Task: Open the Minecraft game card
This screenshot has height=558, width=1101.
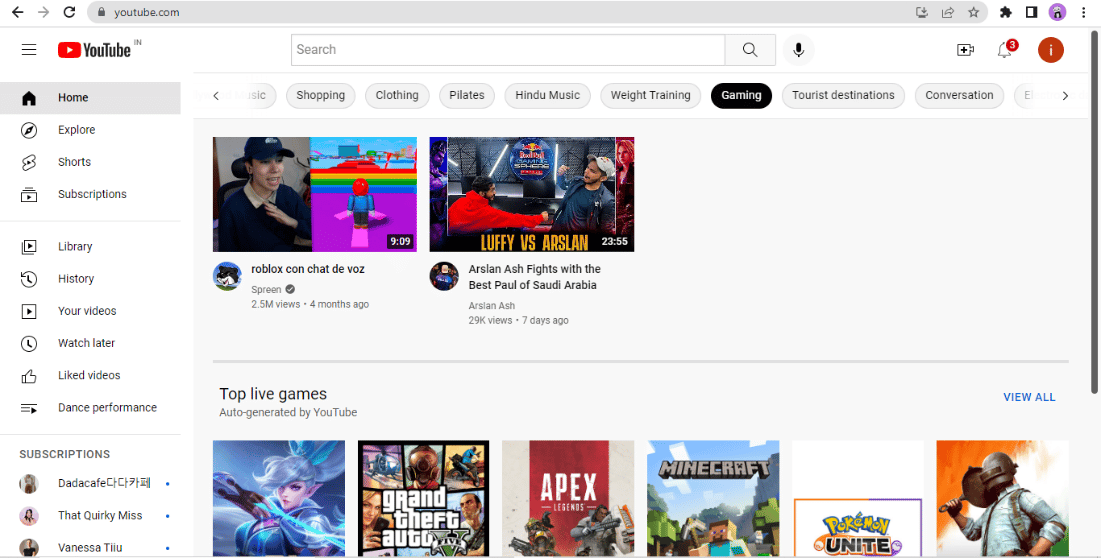Action: click(x=713, y=499)
